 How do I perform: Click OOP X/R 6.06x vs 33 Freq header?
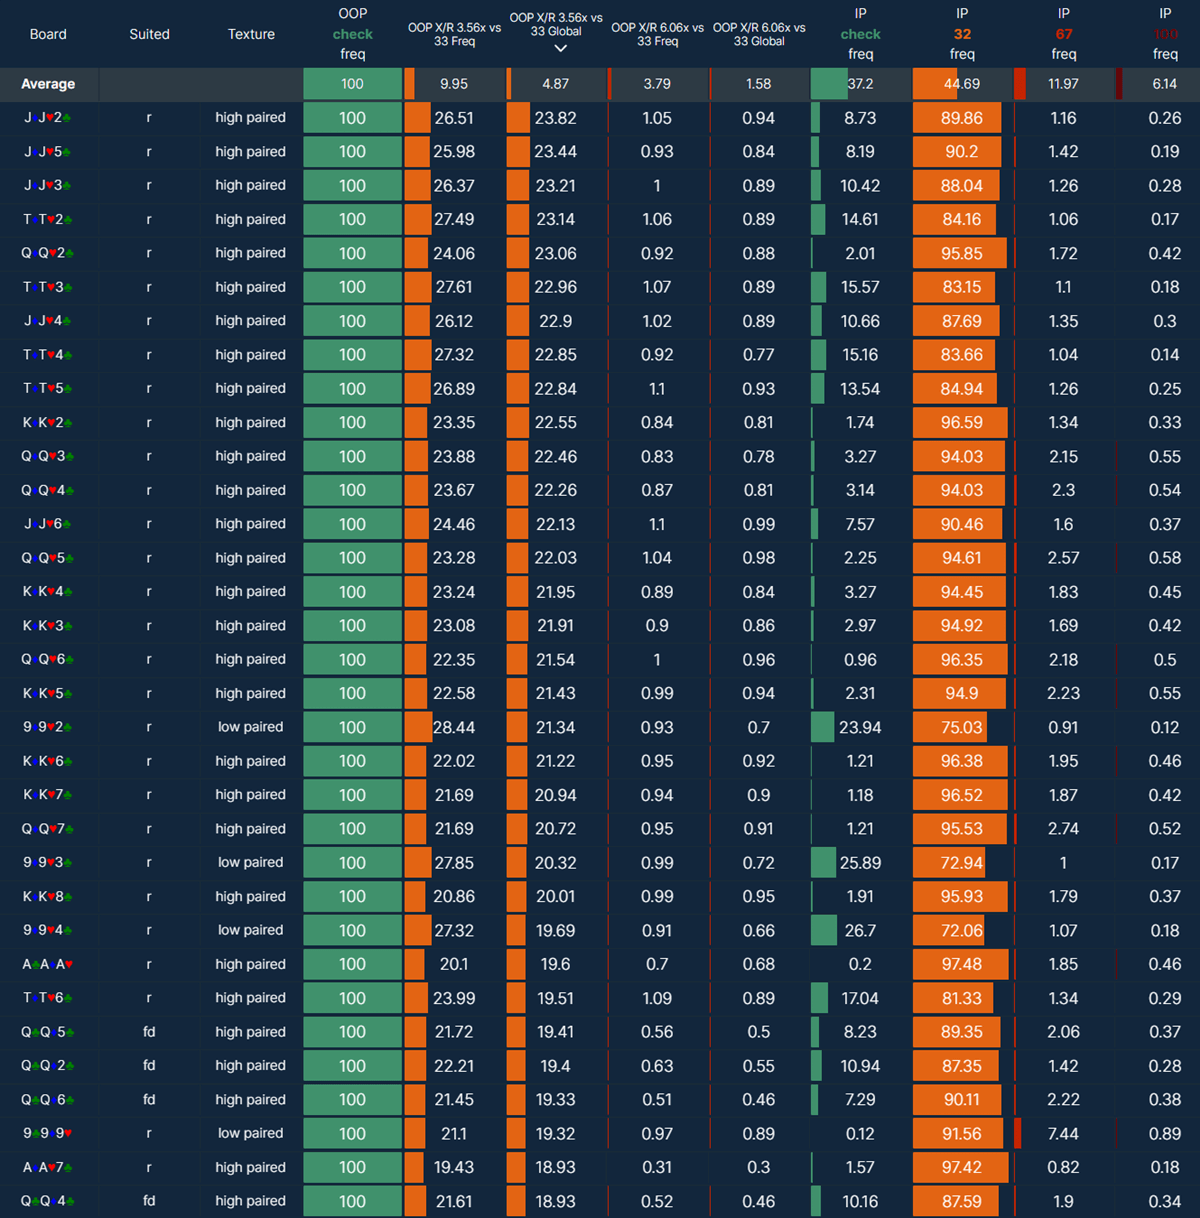[x=657, y=34]
